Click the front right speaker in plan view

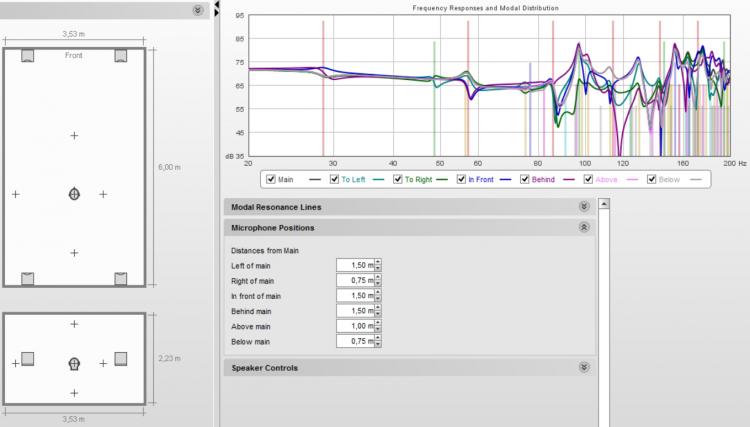121,56
